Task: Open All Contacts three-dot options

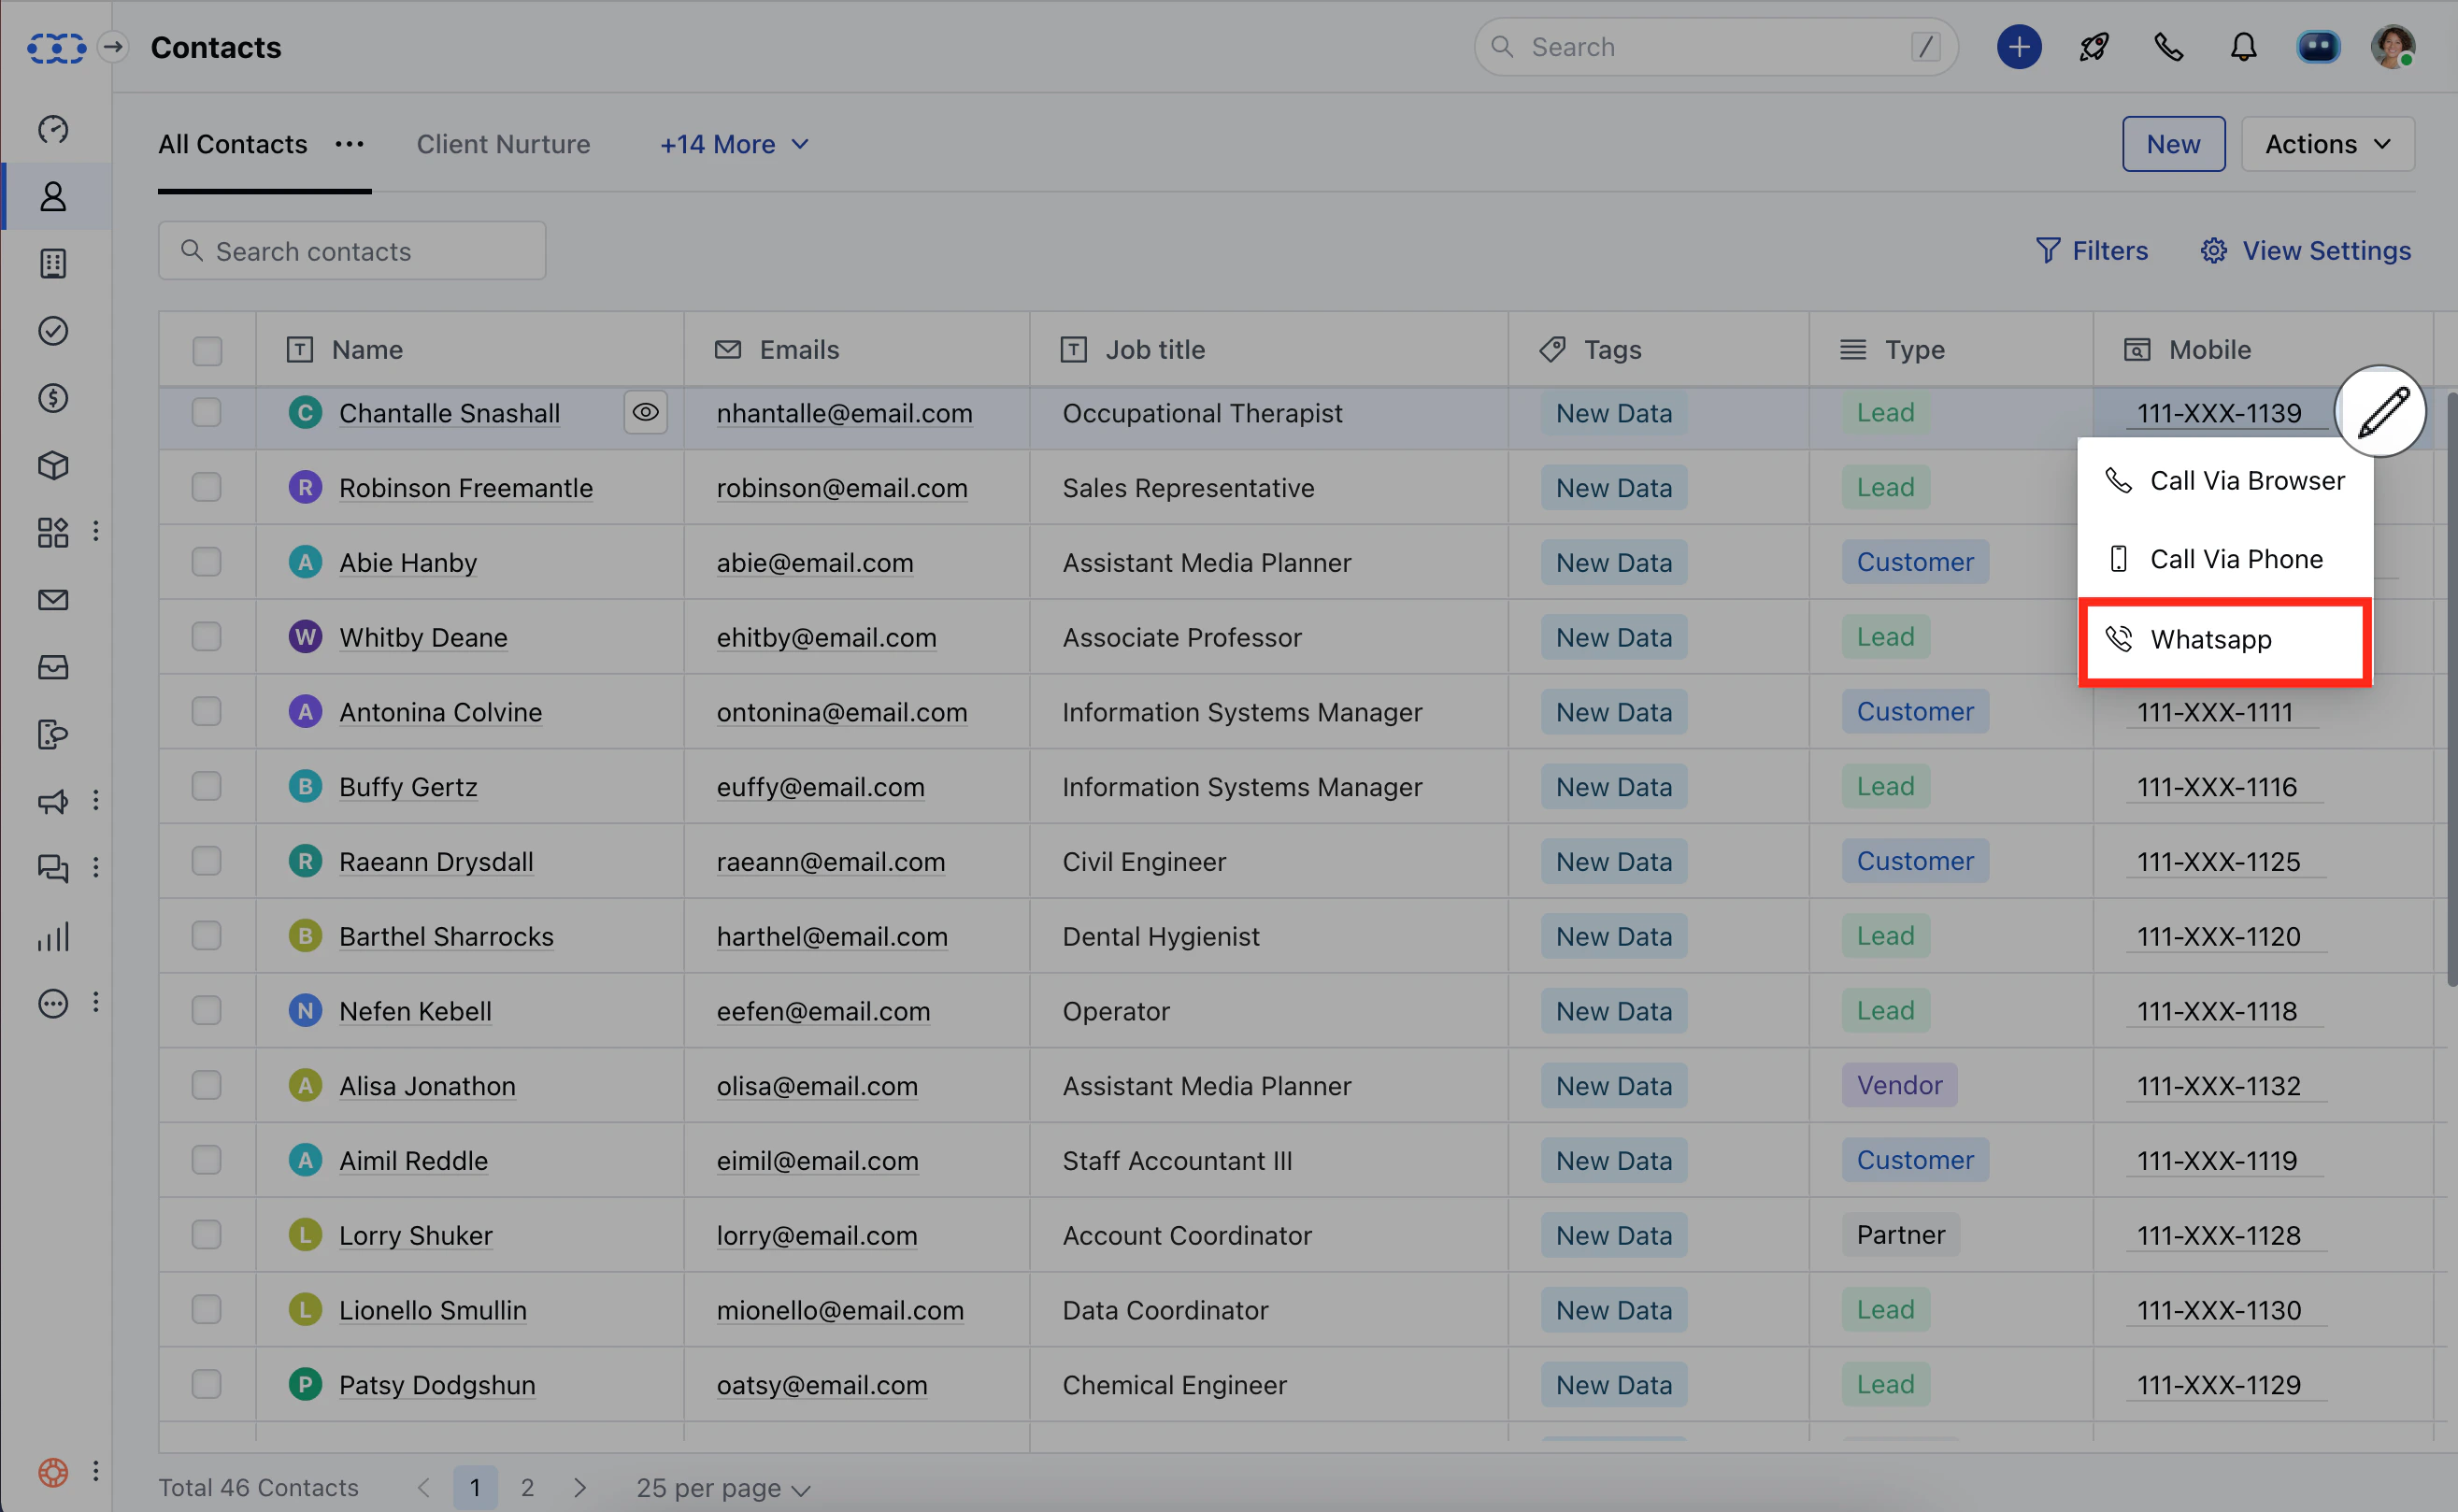Action: click(349, 144)
